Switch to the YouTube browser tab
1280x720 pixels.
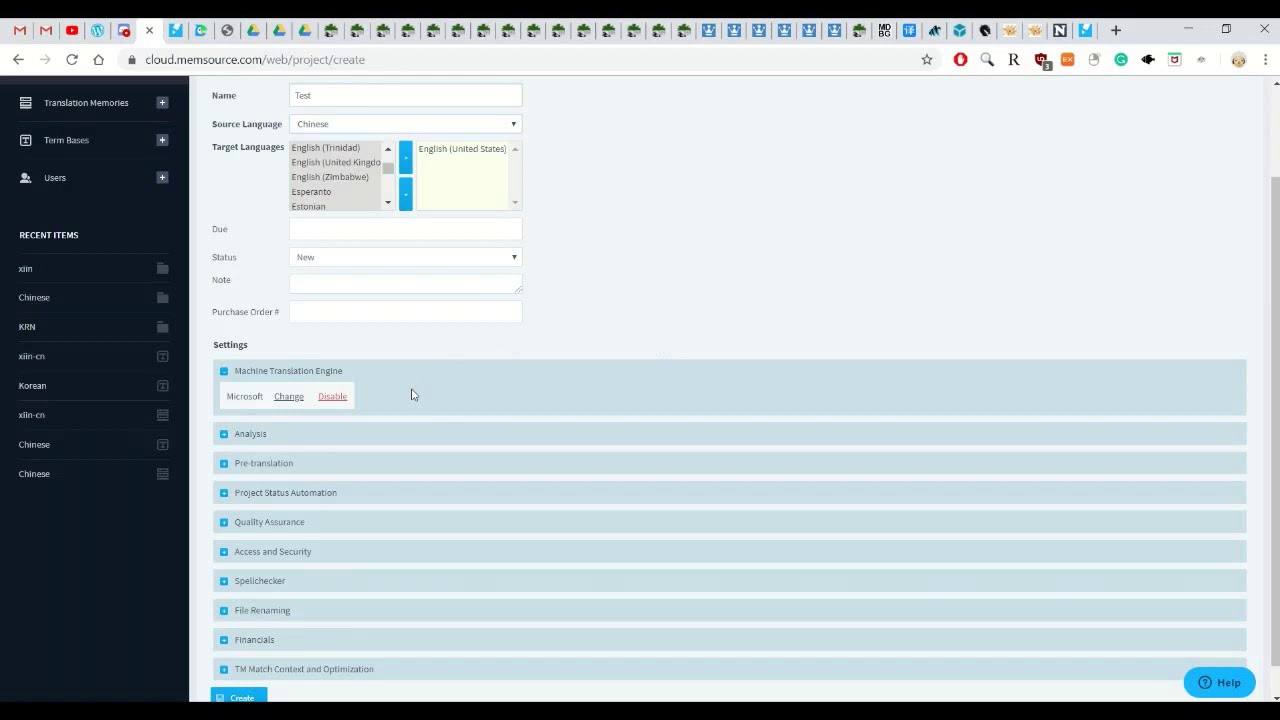(72, 30)
